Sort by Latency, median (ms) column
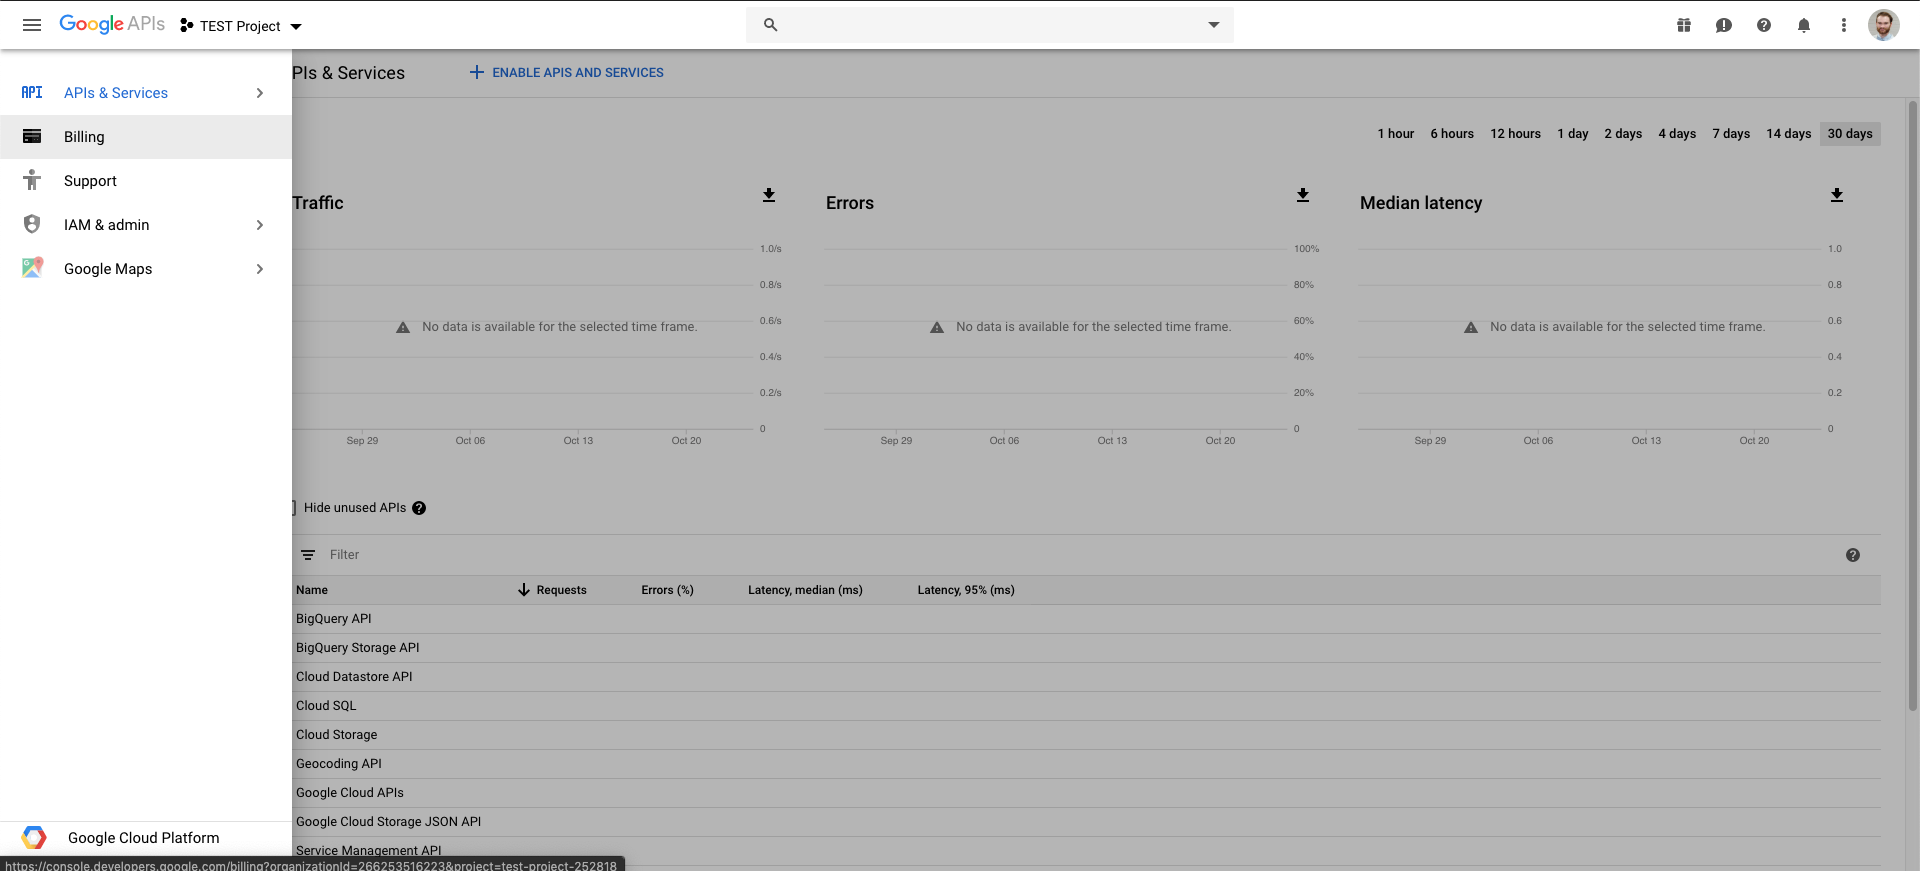 tap(805, 590)
